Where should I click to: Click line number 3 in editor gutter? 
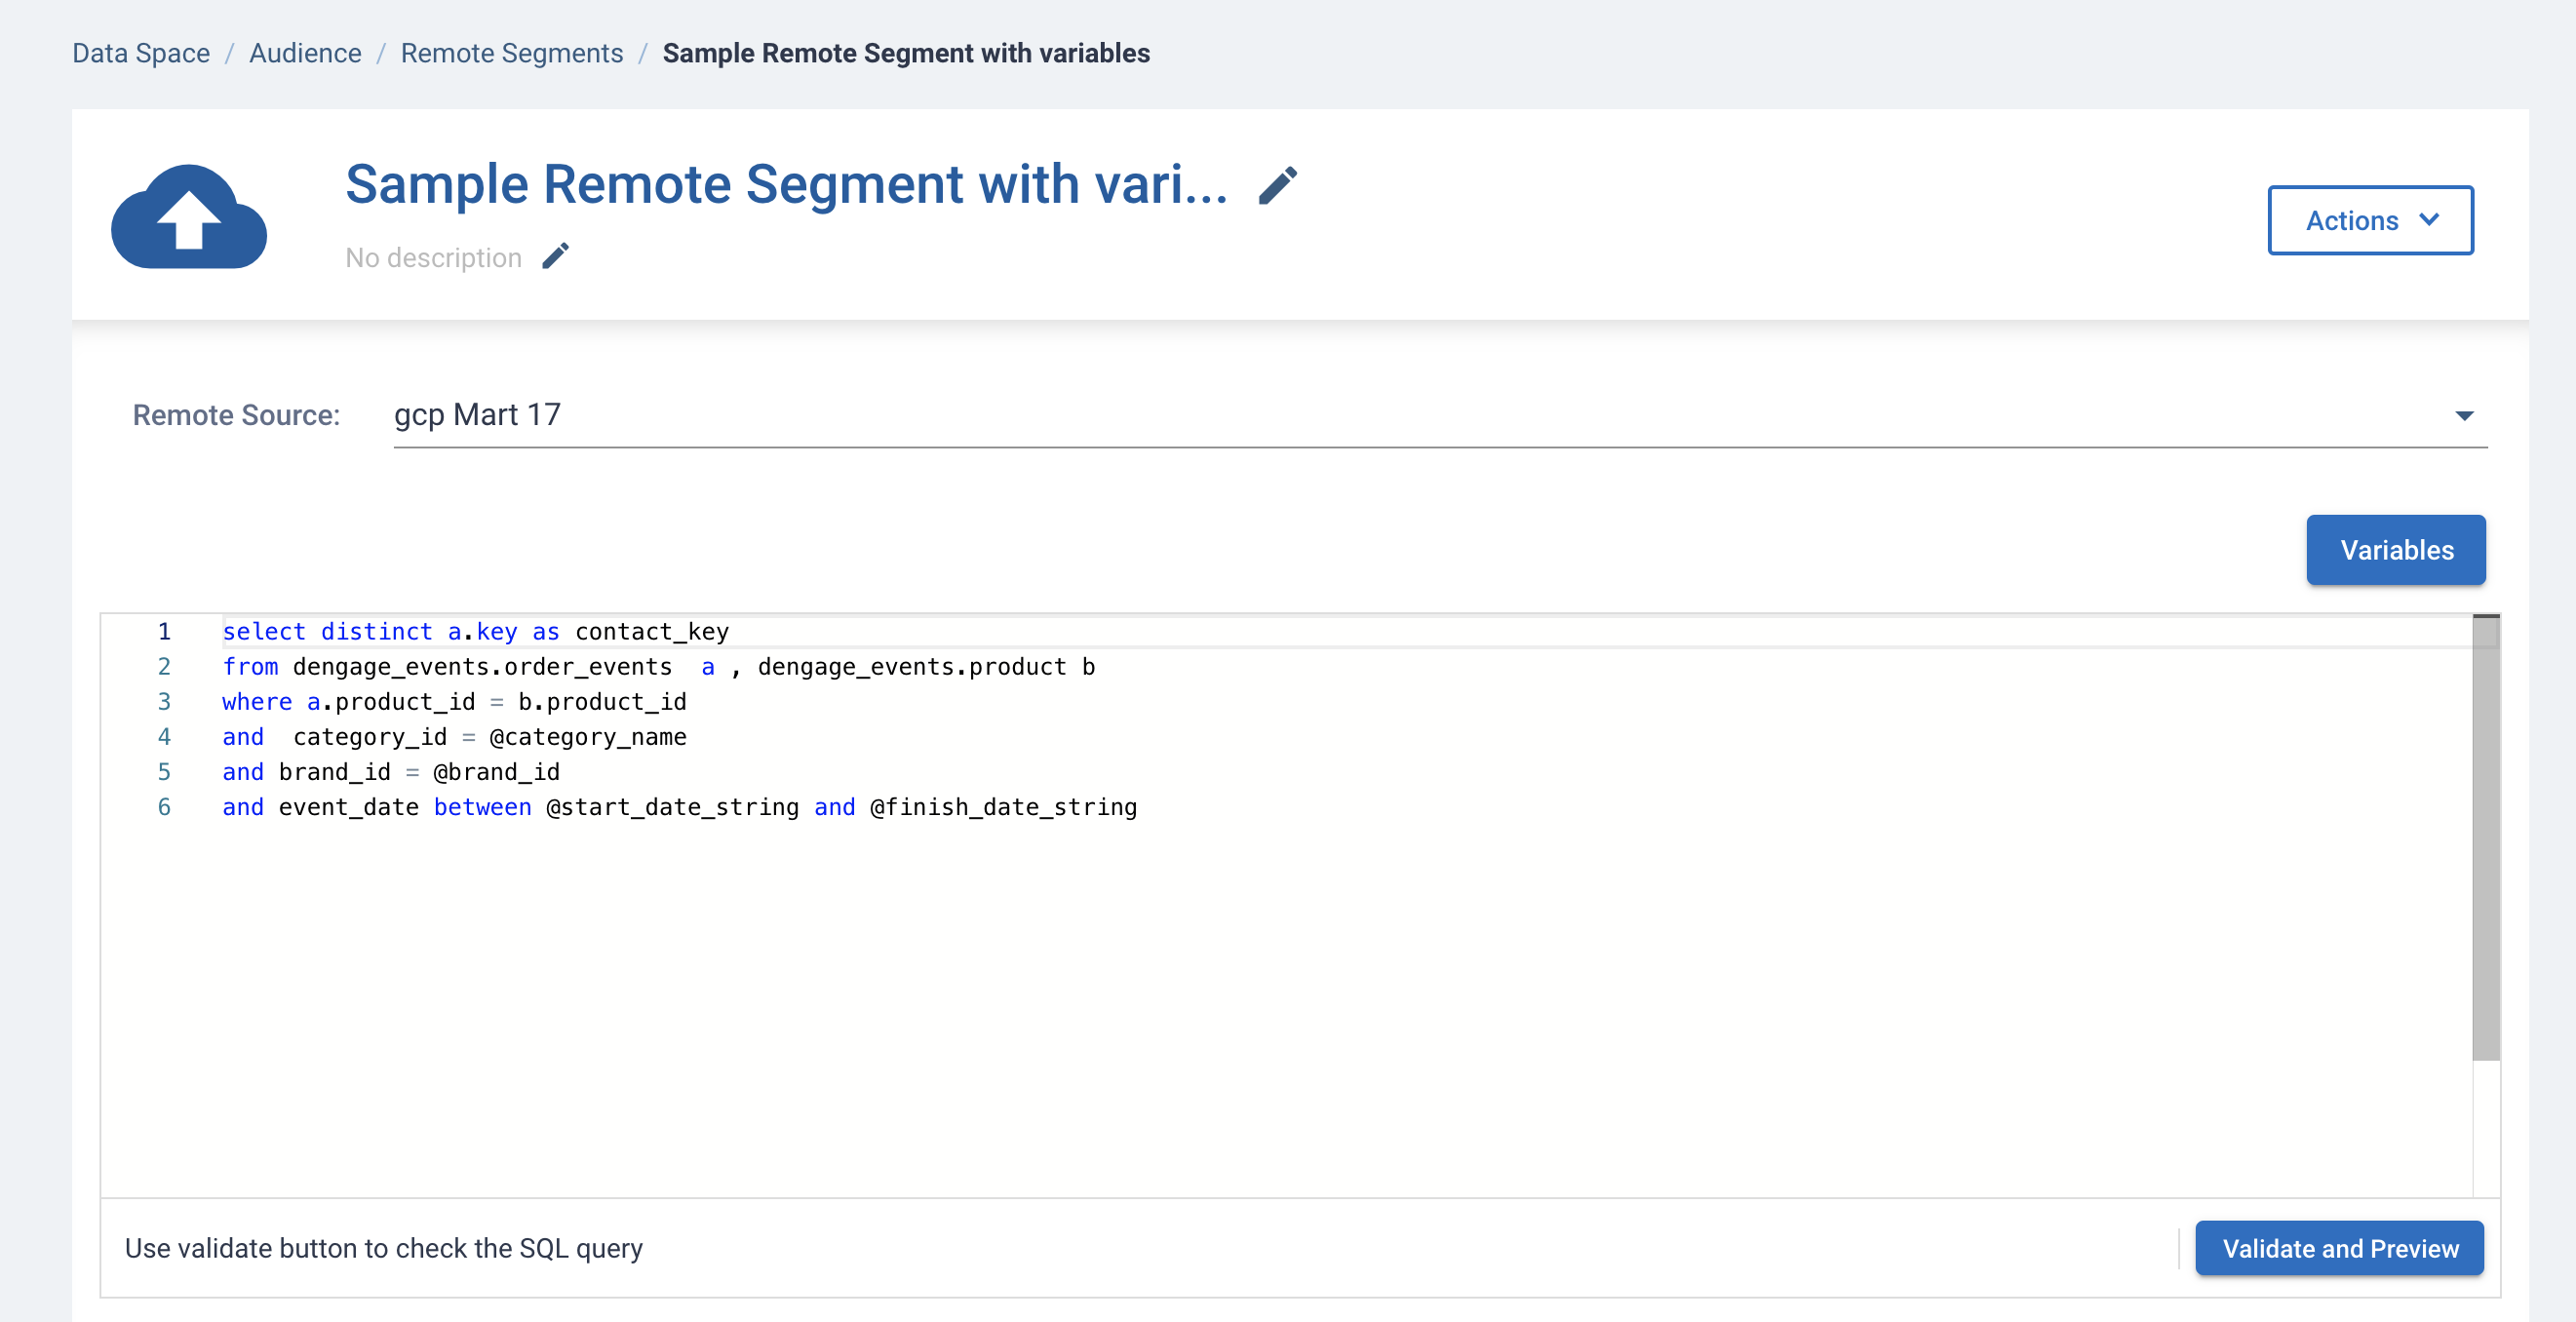tap(164, 702)
